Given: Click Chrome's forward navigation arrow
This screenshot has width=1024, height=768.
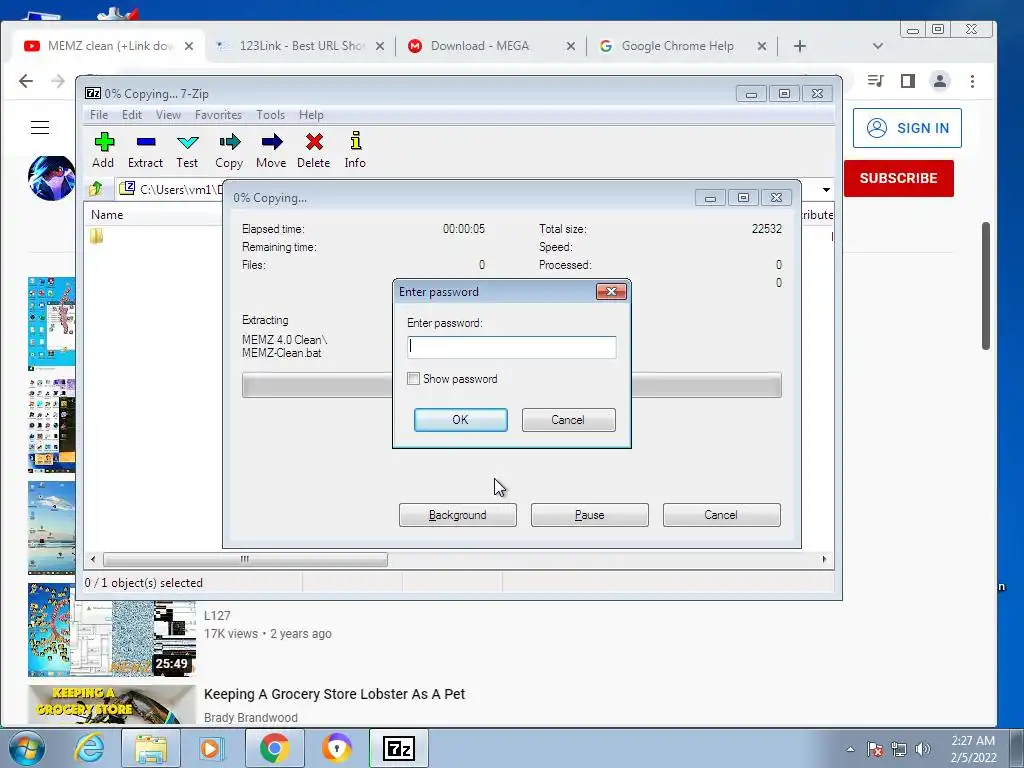Looking at the screenshot, I should tap(58, 81).
